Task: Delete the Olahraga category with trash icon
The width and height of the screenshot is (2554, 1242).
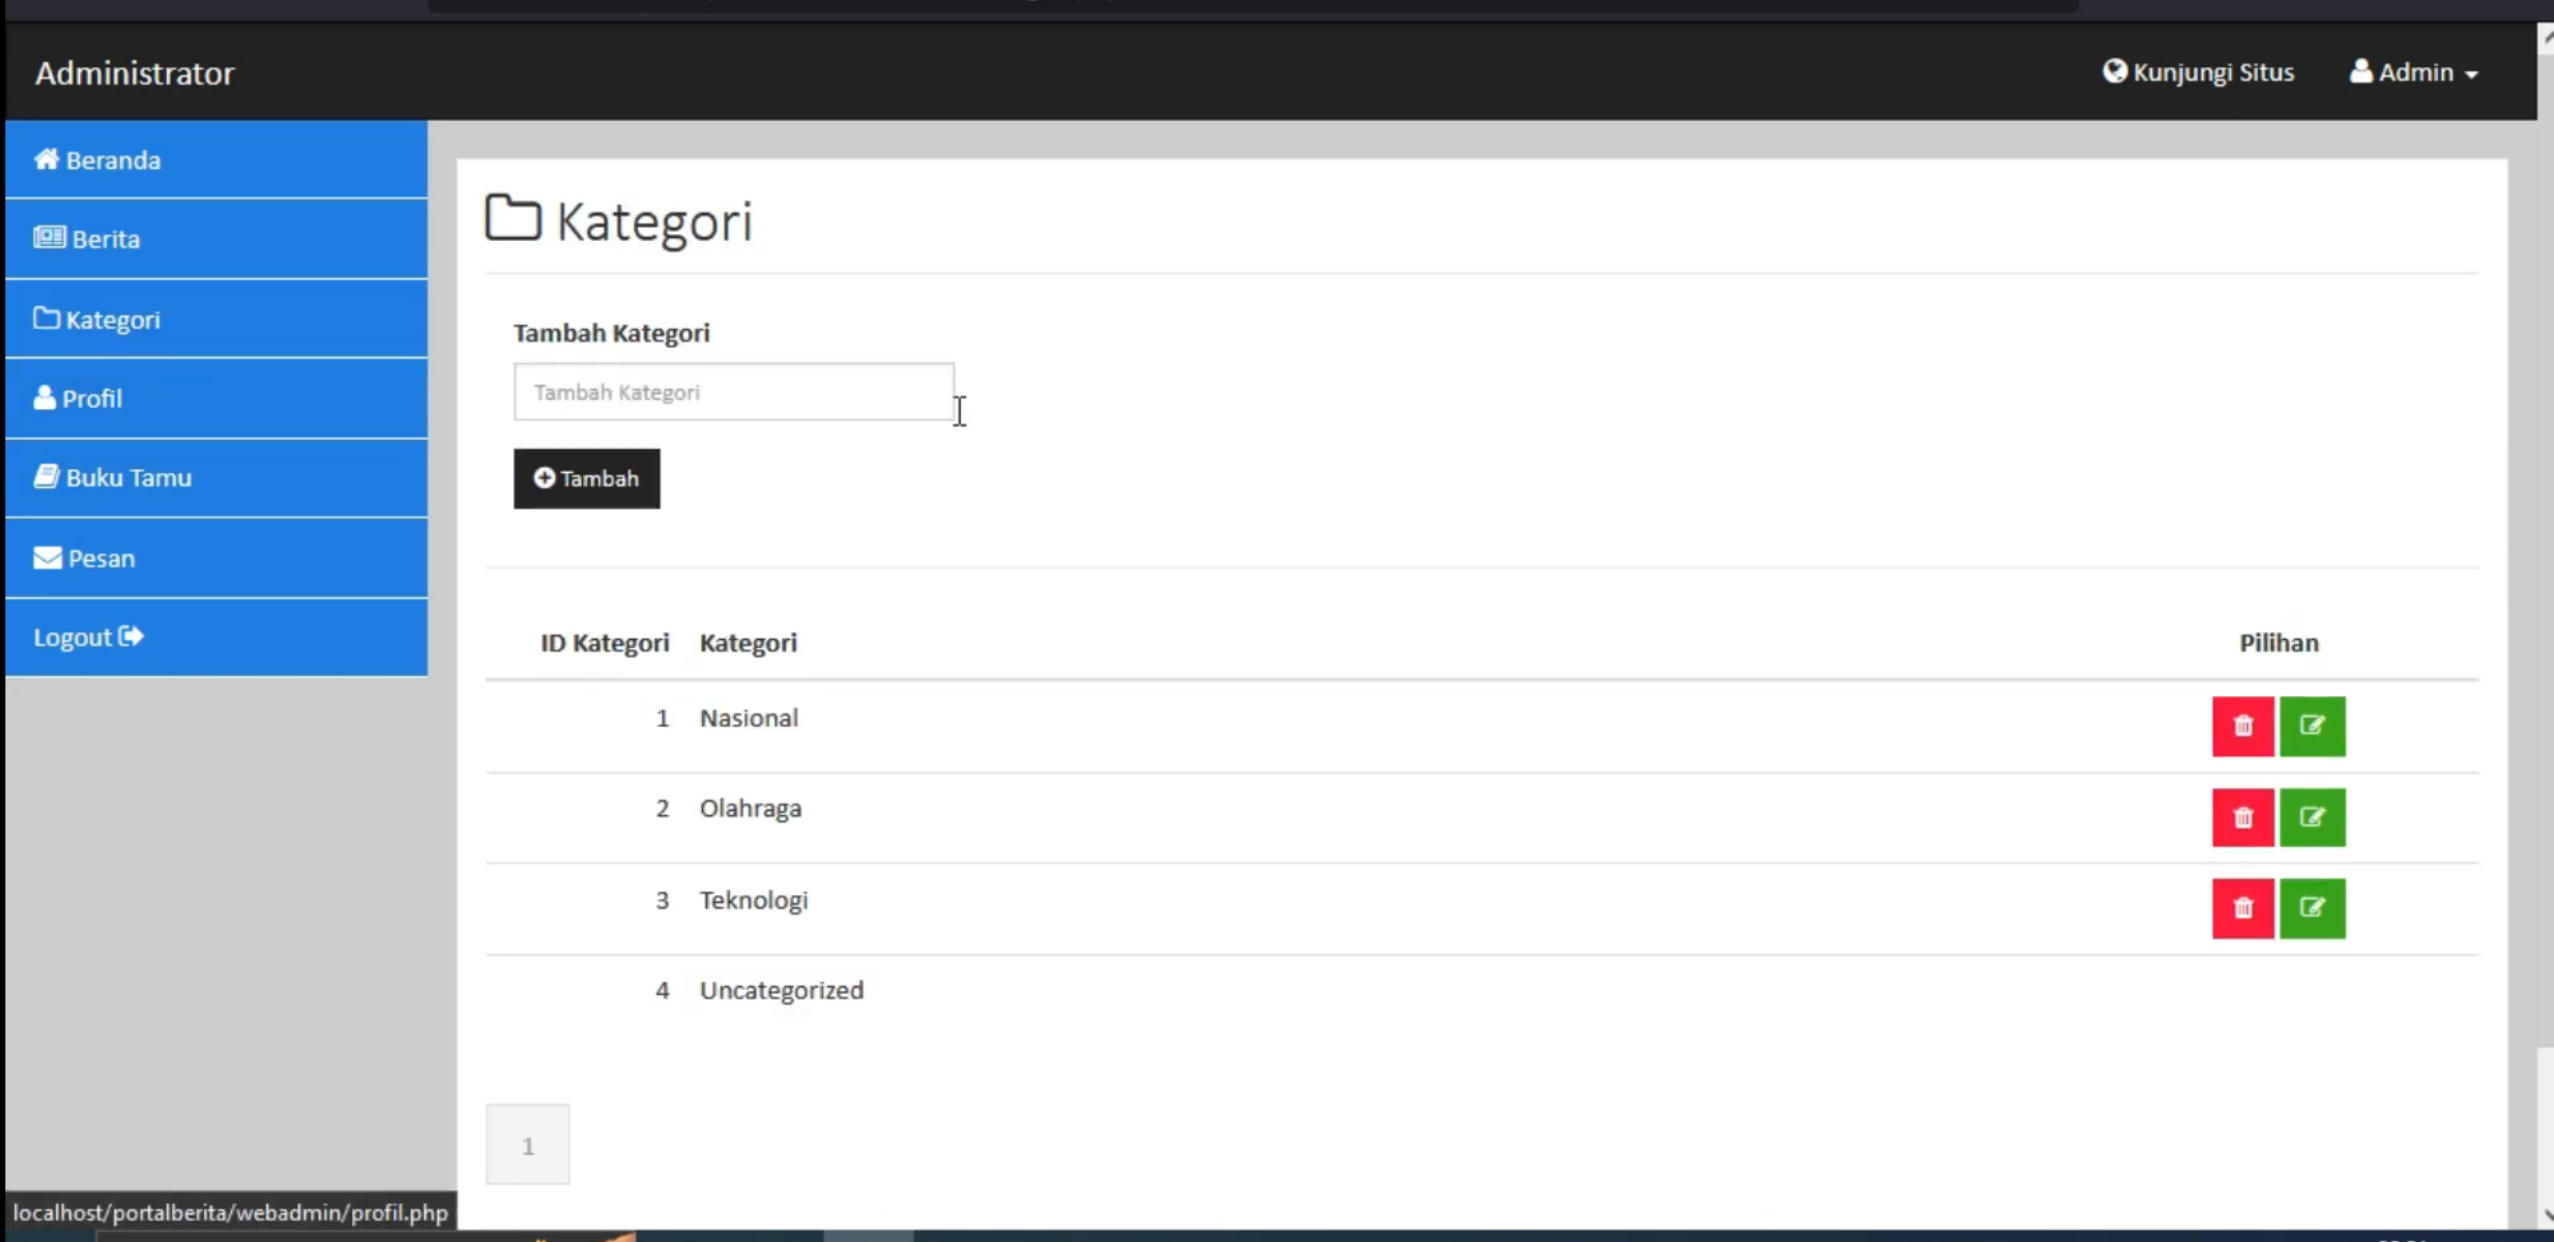Action: 2242,817
